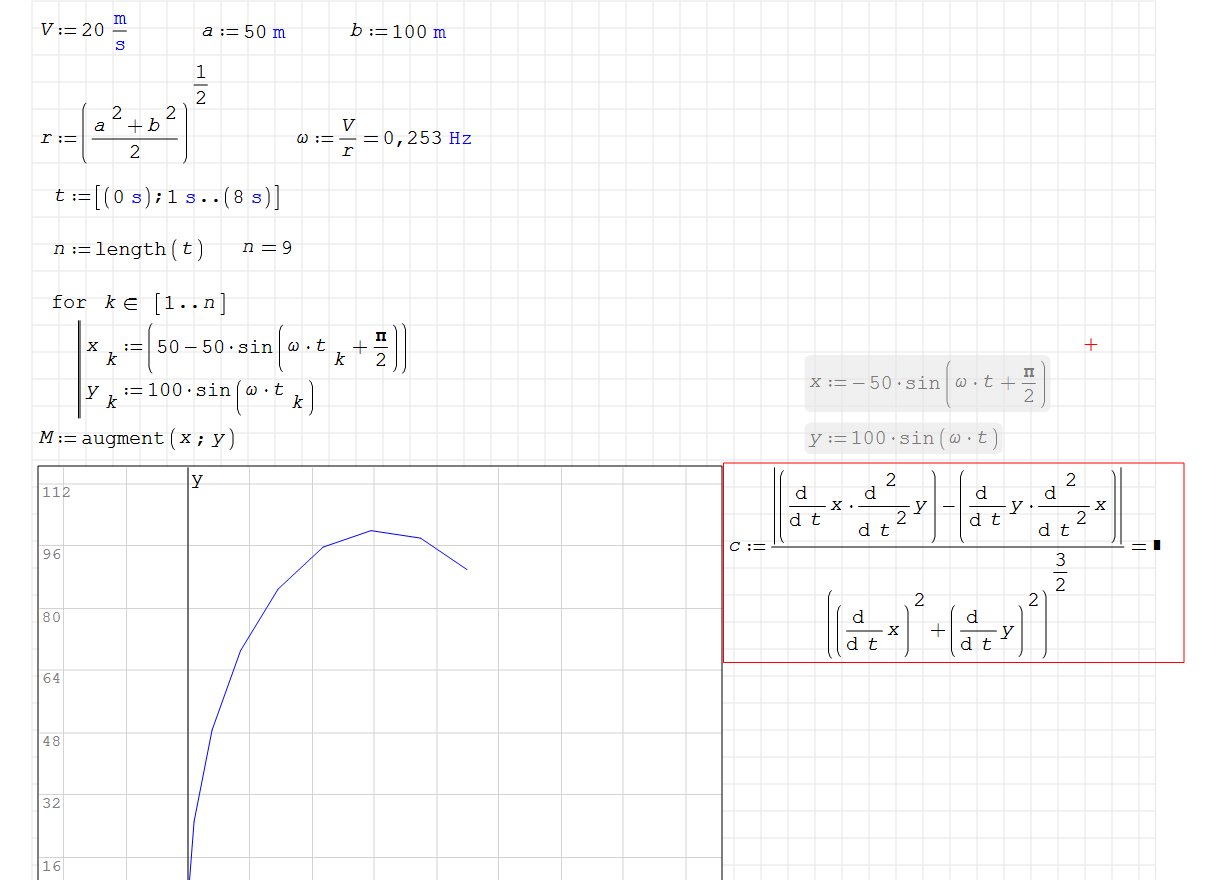Click the red plus cursor marker

[x=1091, y=345]
